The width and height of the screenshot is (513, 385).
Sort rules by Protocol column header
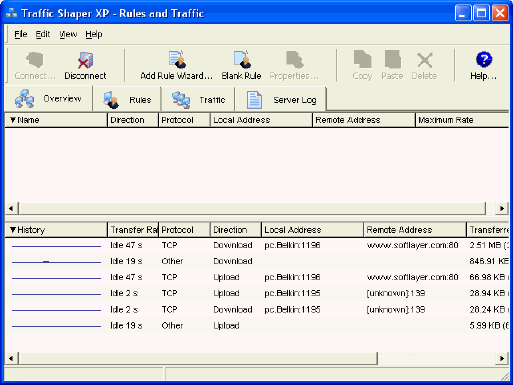184,120
